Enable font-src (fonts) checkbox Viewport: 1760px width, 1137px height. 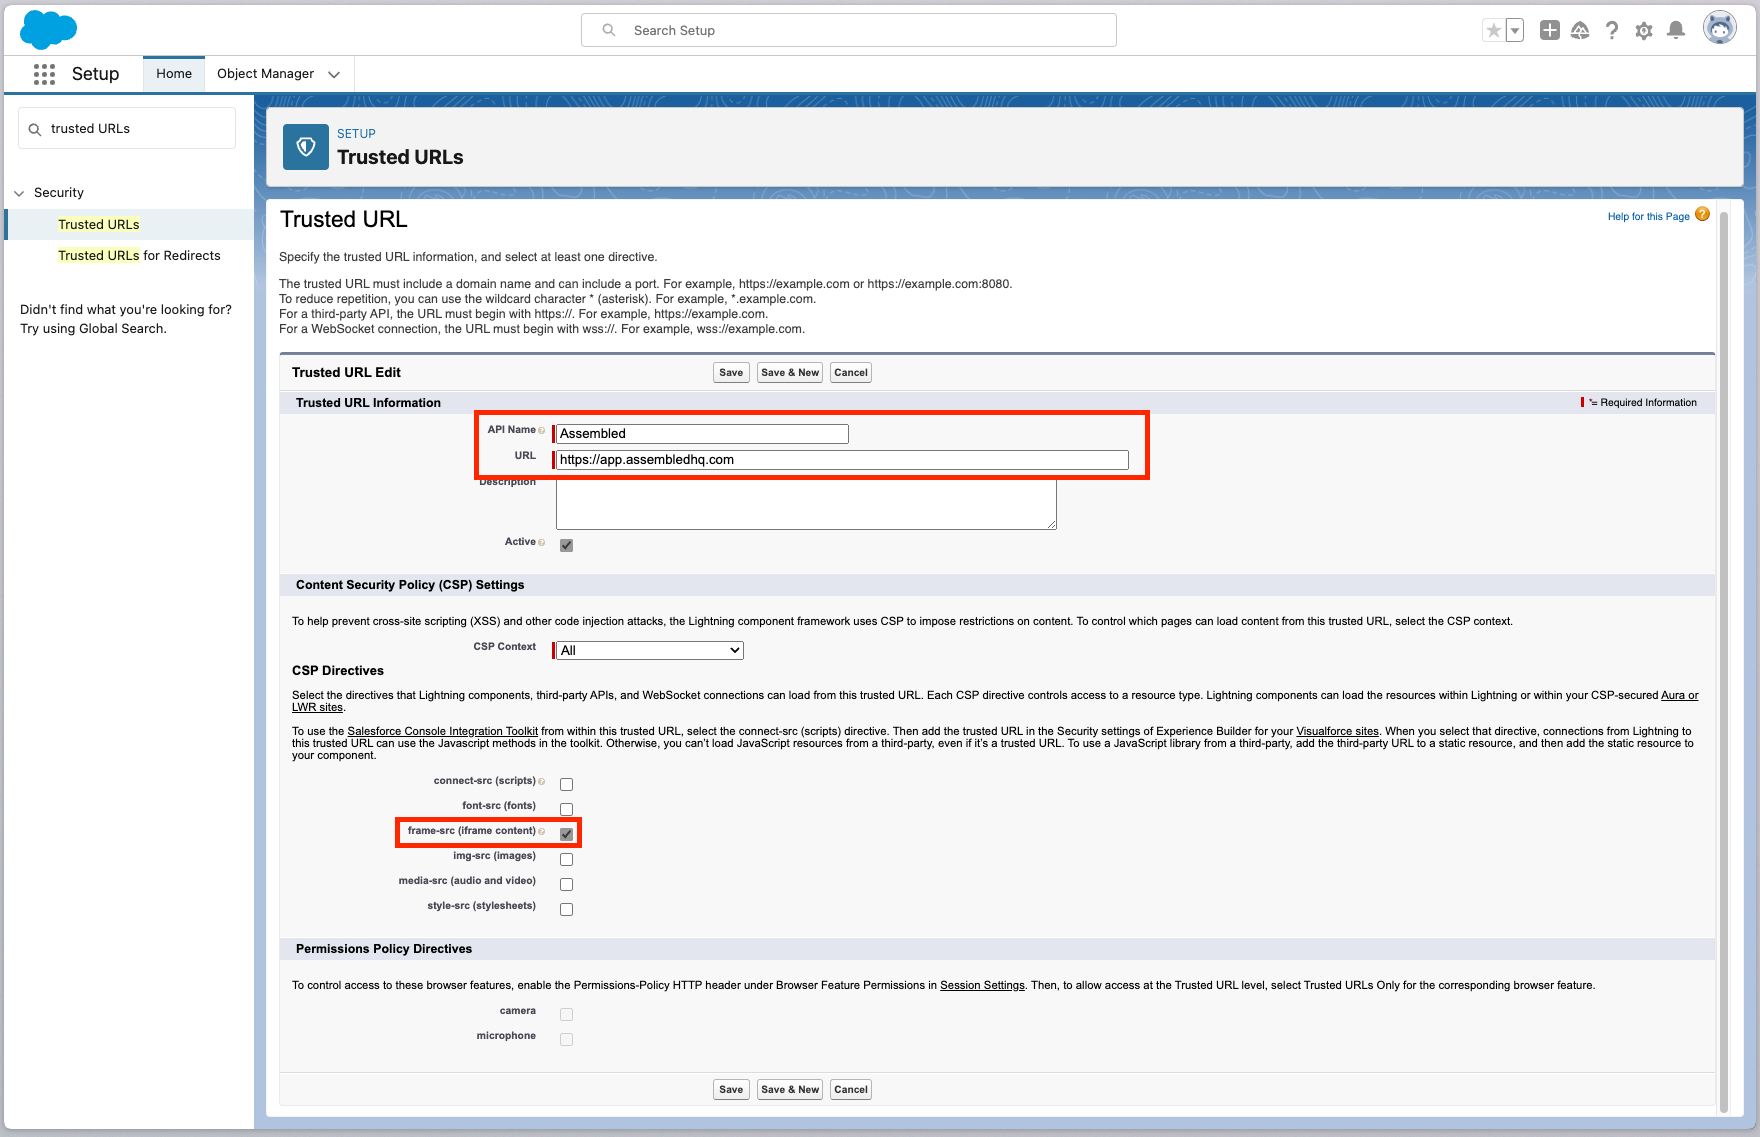[566, 809]
